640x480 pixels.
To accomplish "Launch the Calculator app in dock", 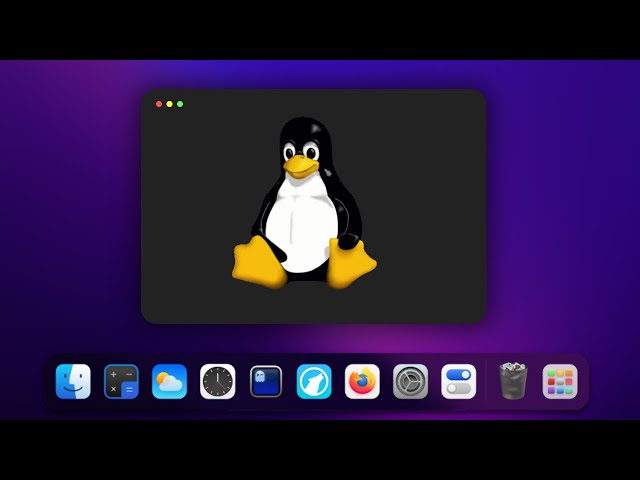I will coord(121,381).
